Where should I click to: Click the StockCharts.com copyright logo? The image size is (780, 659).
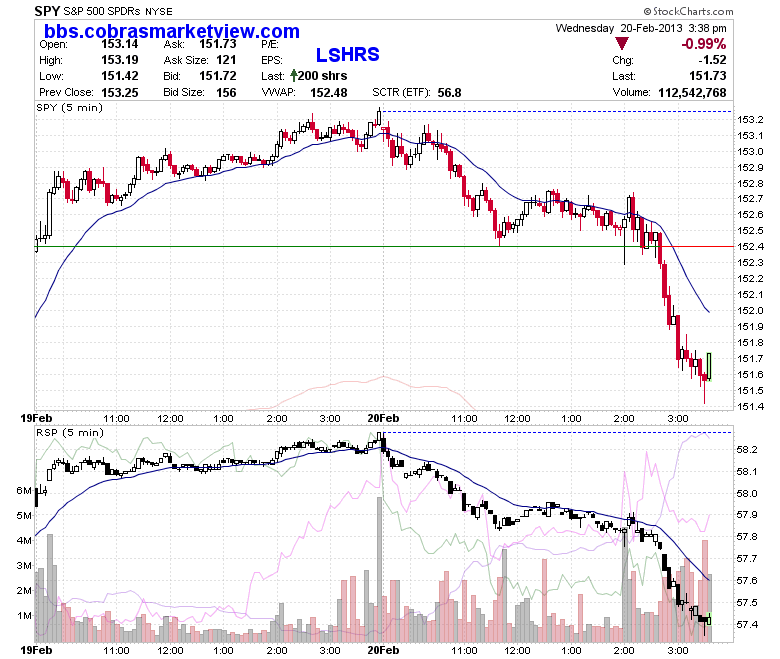688,11
